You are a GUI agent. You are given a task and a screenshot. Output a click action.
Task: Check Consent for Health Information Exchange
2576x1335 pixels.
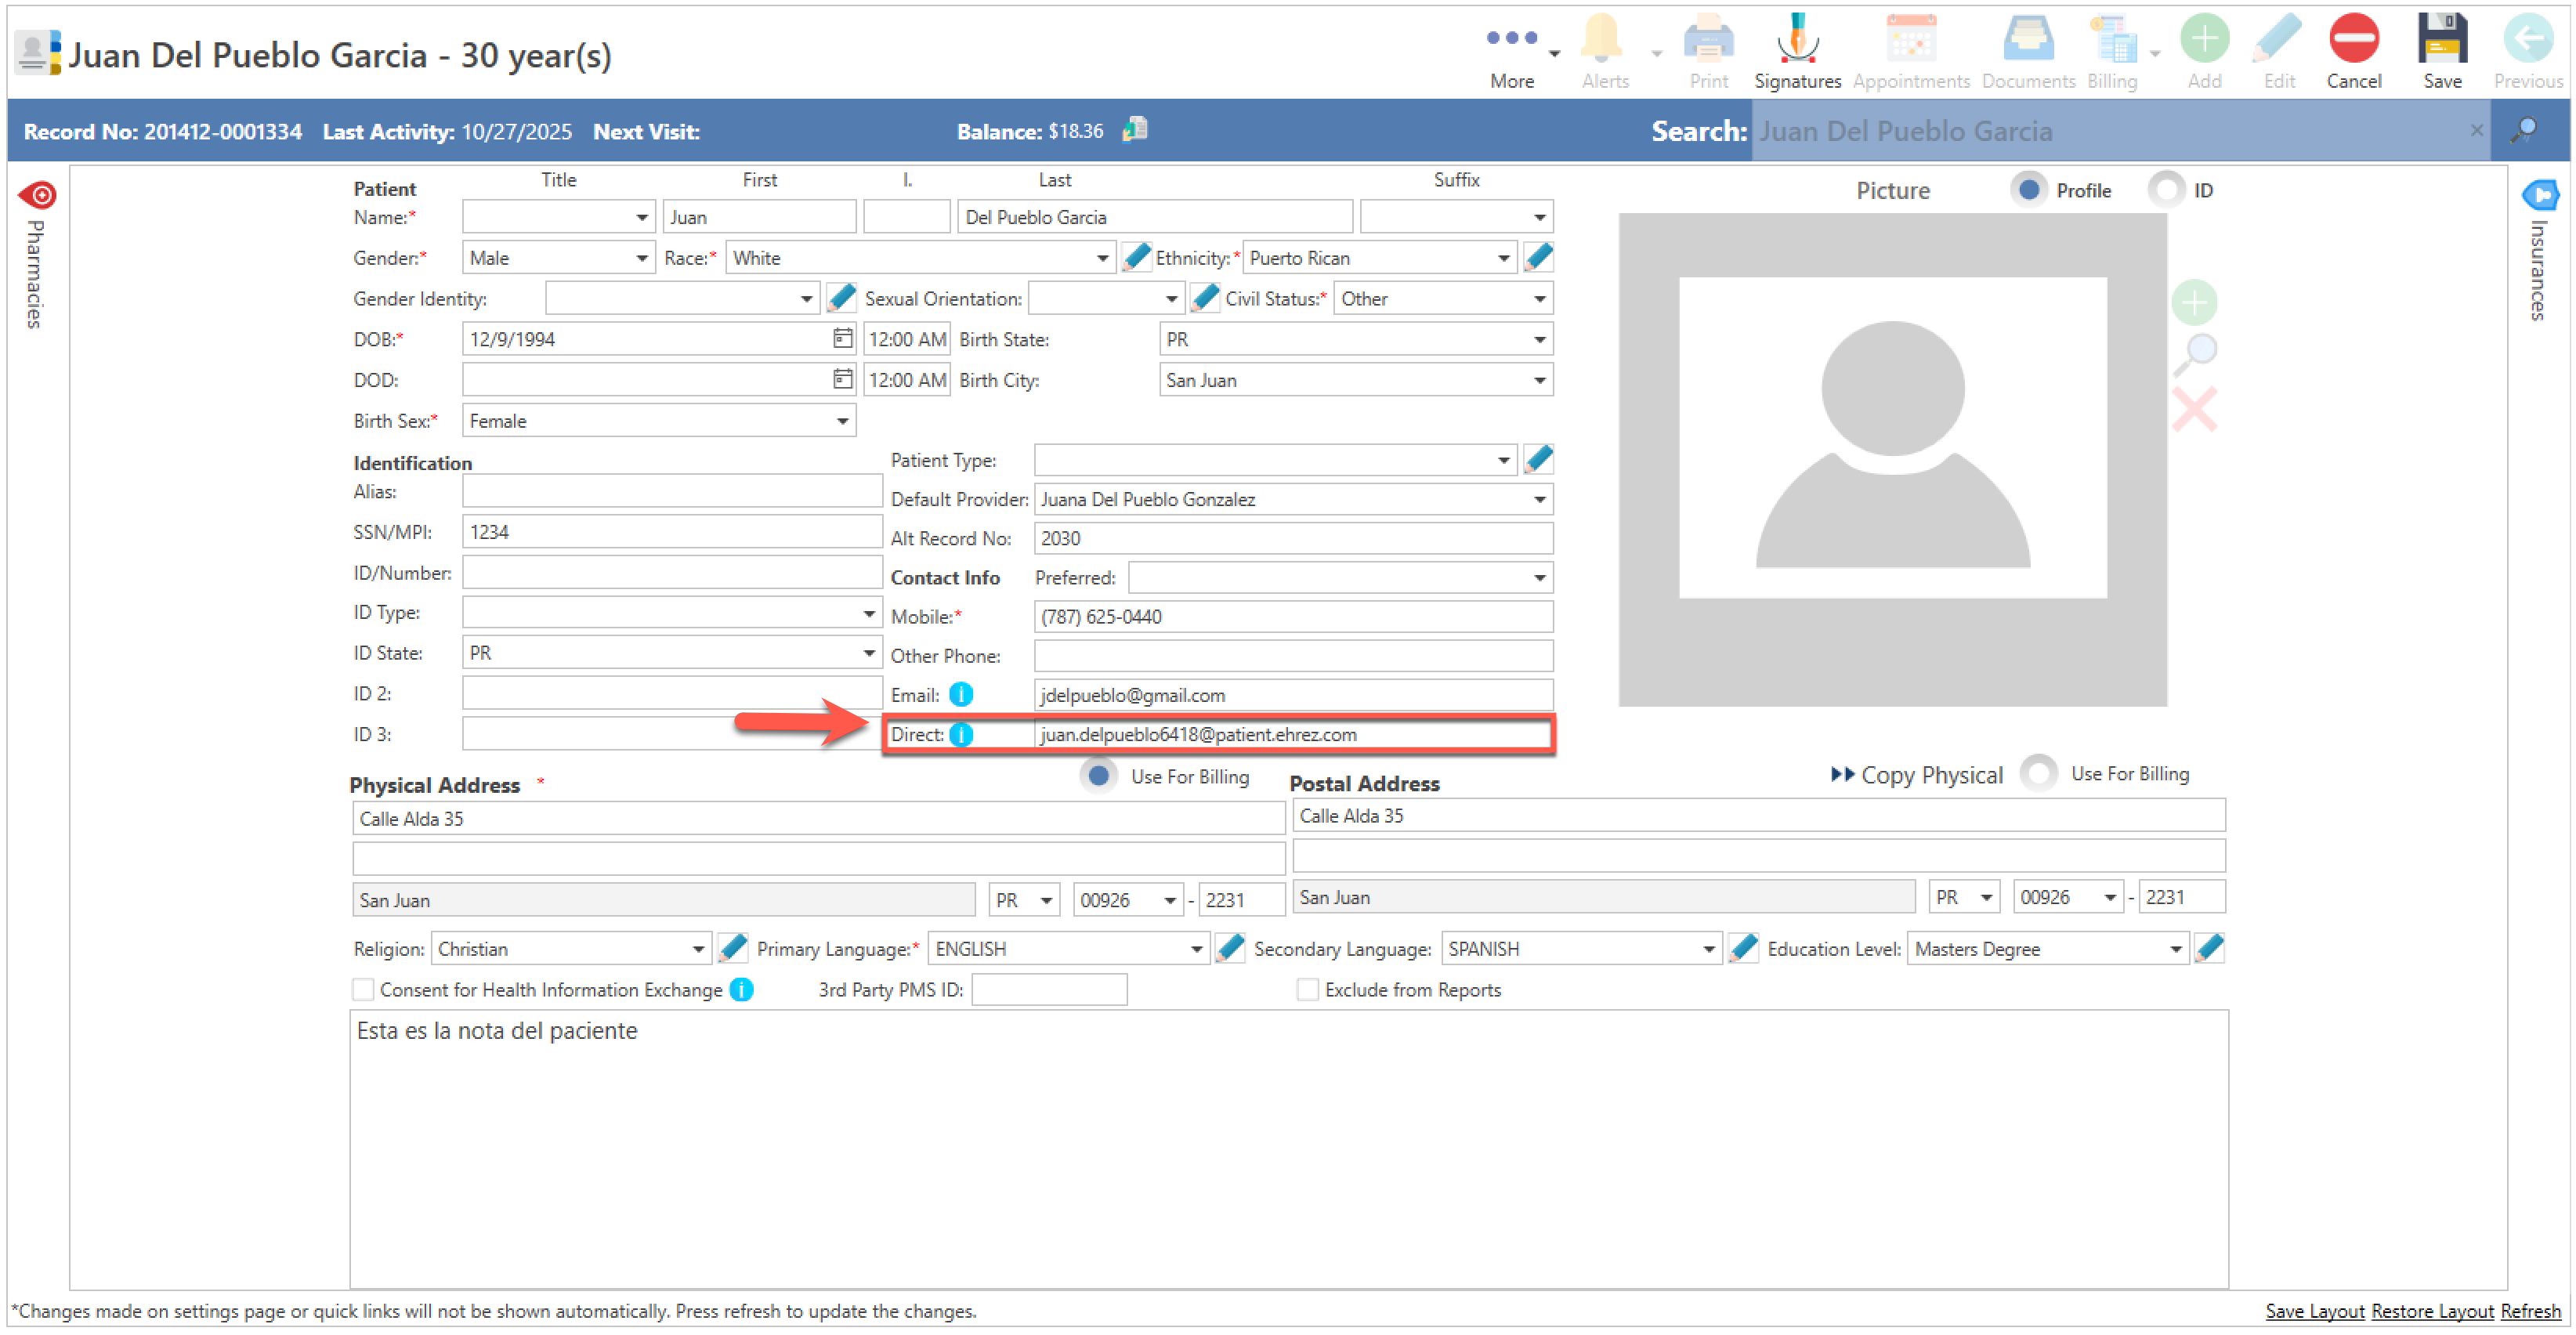[363, 990]
